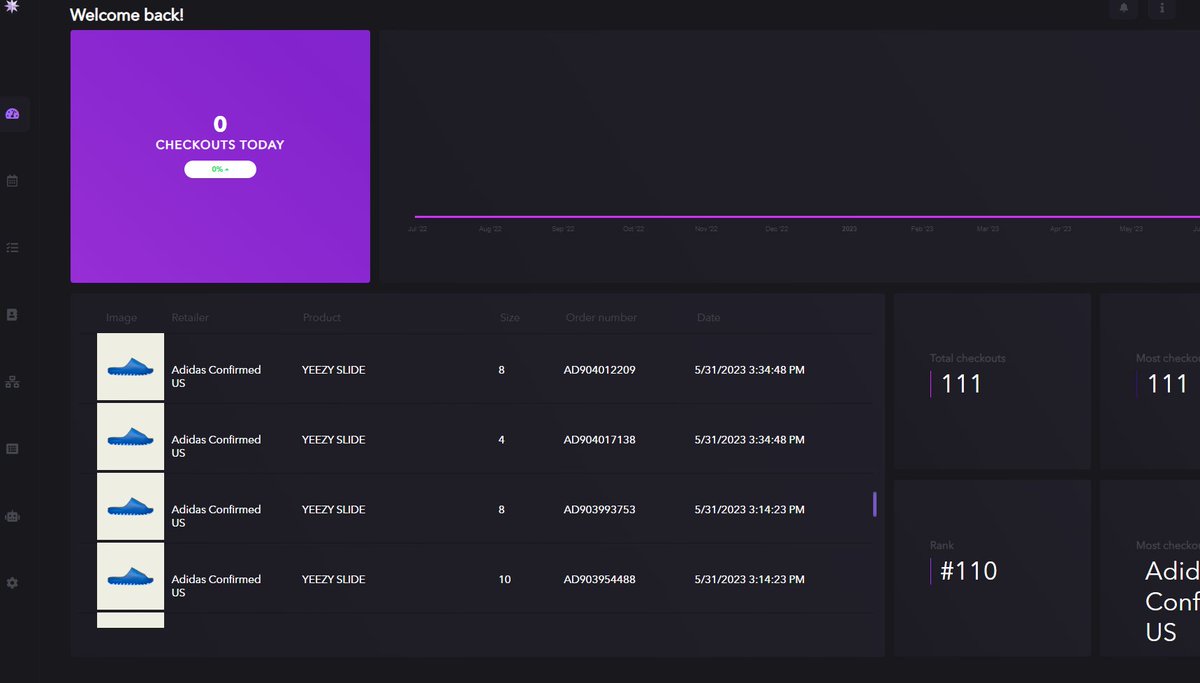Click the Rank label
This screenshot has height=683, width=1200.
pos(942,546)
